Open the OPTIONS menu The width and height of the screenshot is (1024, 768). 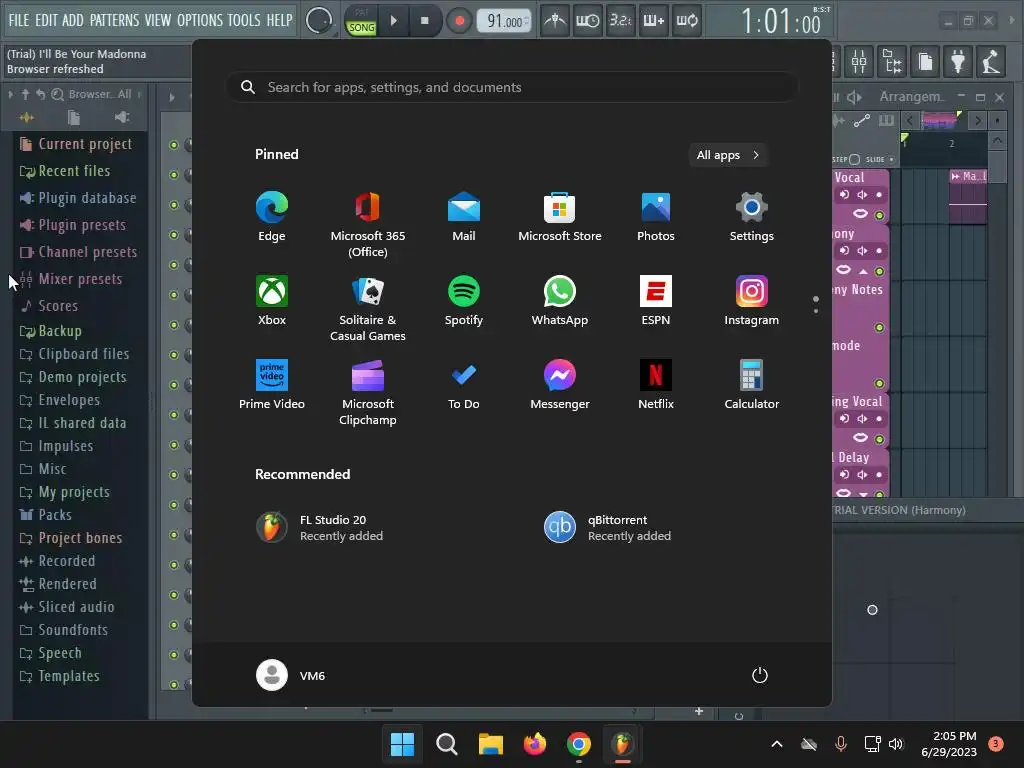point(200,20)
